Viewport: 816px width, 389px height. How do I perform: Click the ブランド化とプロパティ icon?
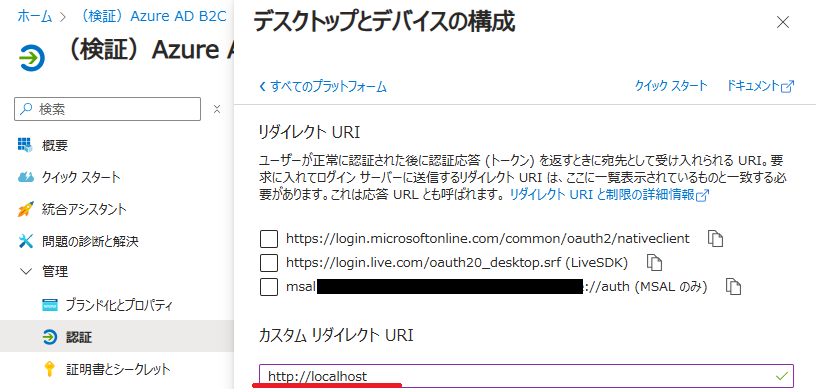49,305
